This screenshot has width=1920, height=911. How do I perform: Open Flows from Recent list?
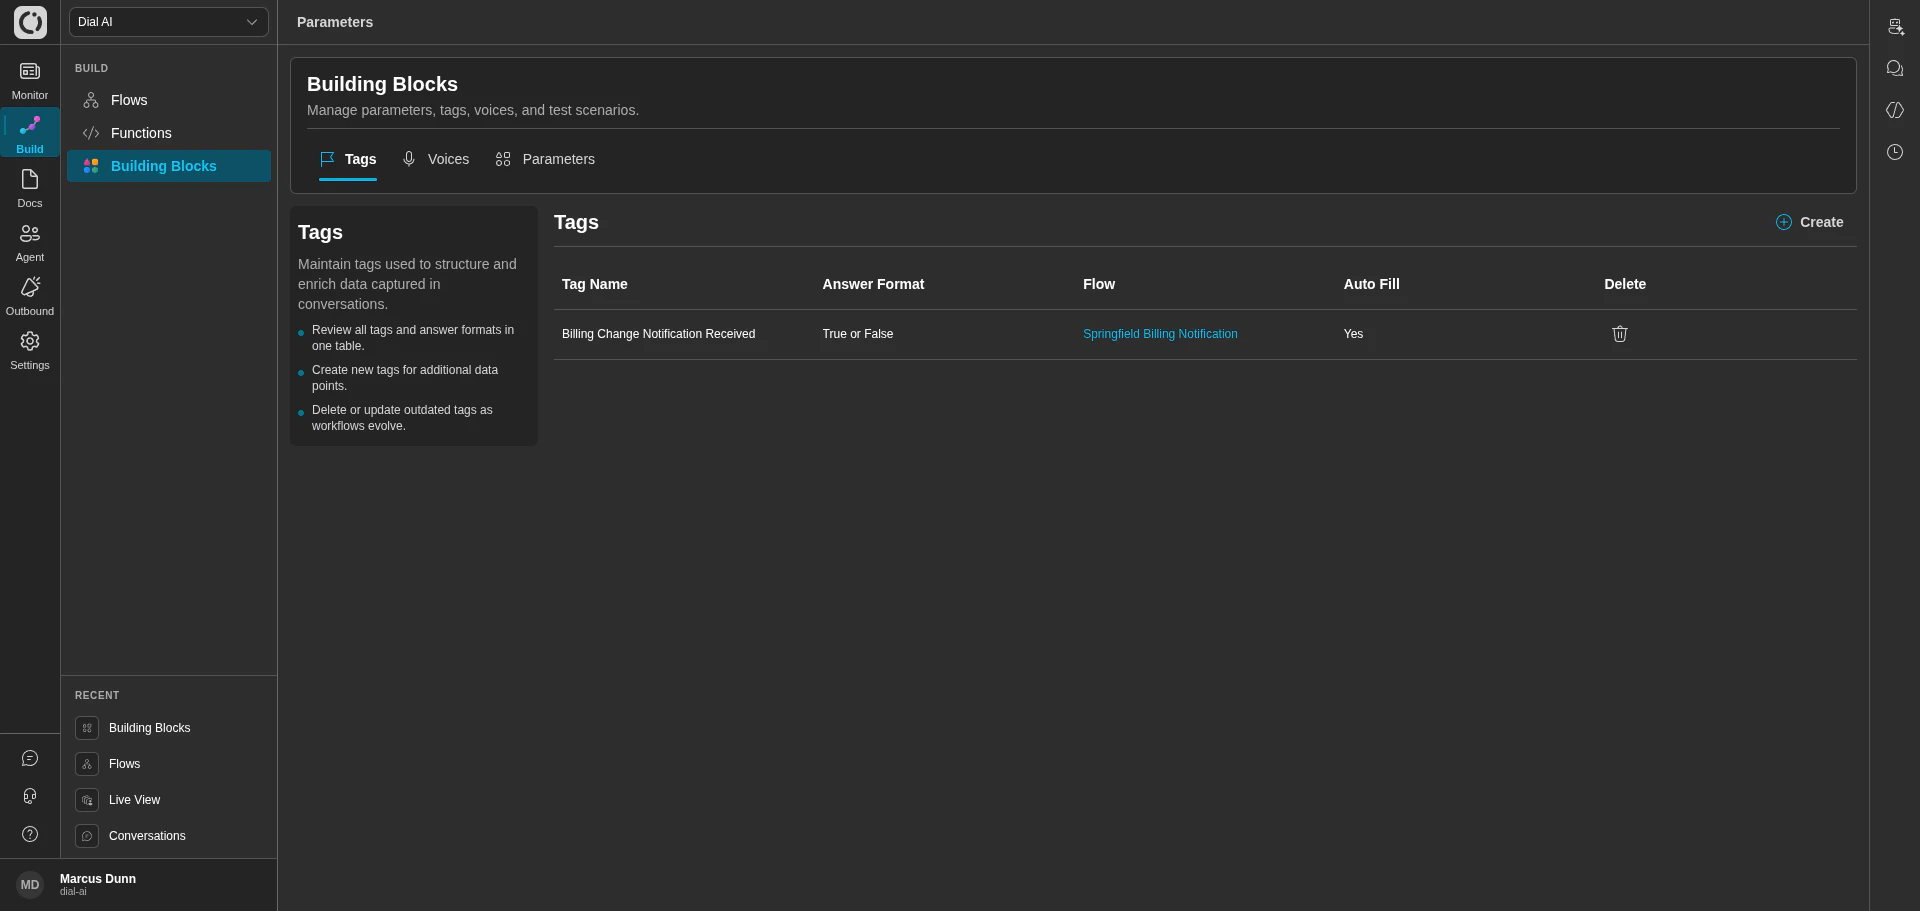click(x=125, y=764)
